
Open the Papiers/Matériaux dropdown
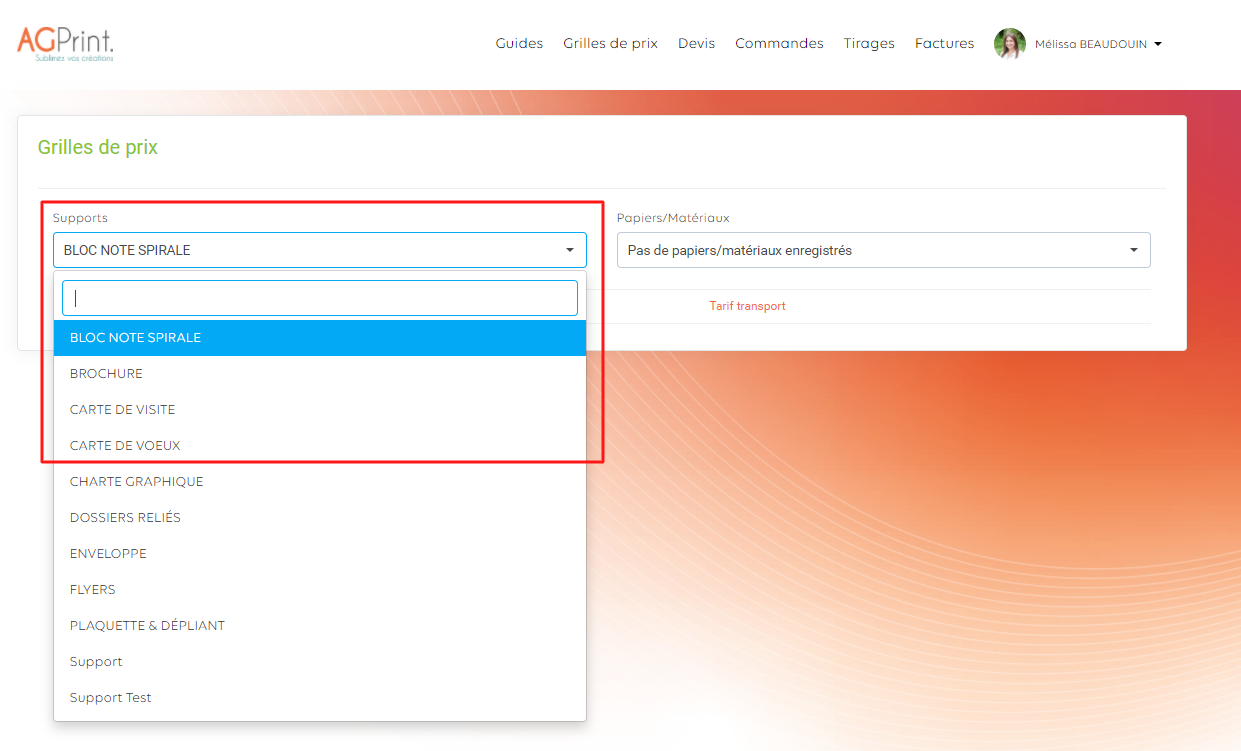click(x=883, y=250)
